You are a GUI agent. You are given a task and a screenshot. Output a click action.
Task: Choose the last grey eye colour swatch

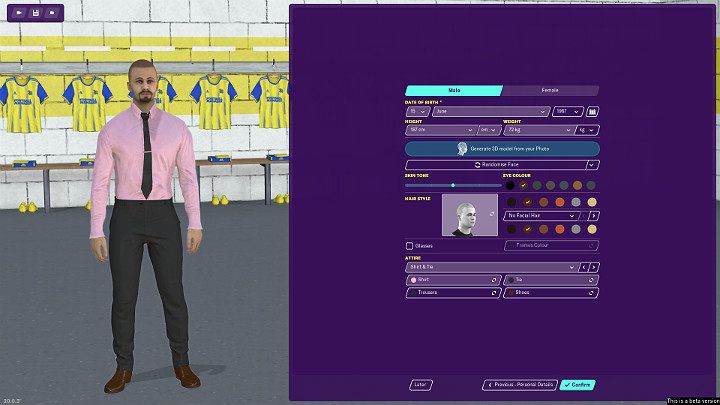[591, 186]
